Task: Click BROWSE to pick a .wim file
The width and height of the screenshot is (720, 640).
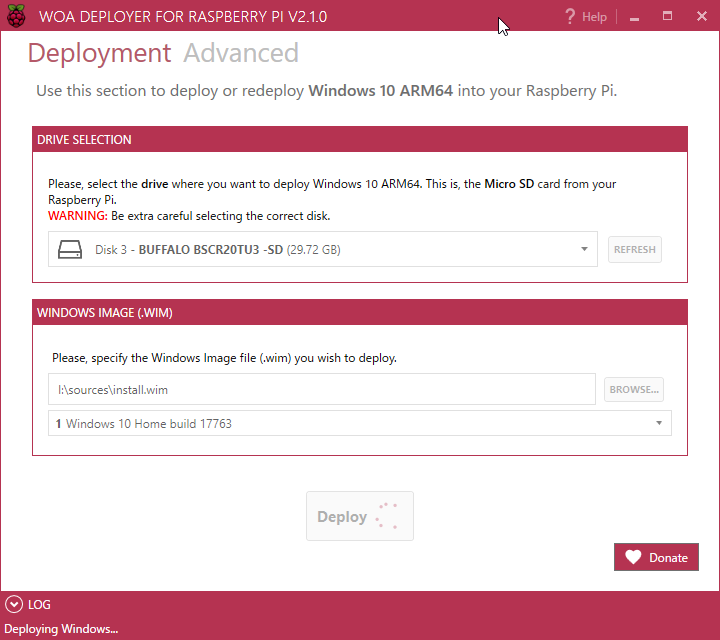Action: click(x=634, y=389)
